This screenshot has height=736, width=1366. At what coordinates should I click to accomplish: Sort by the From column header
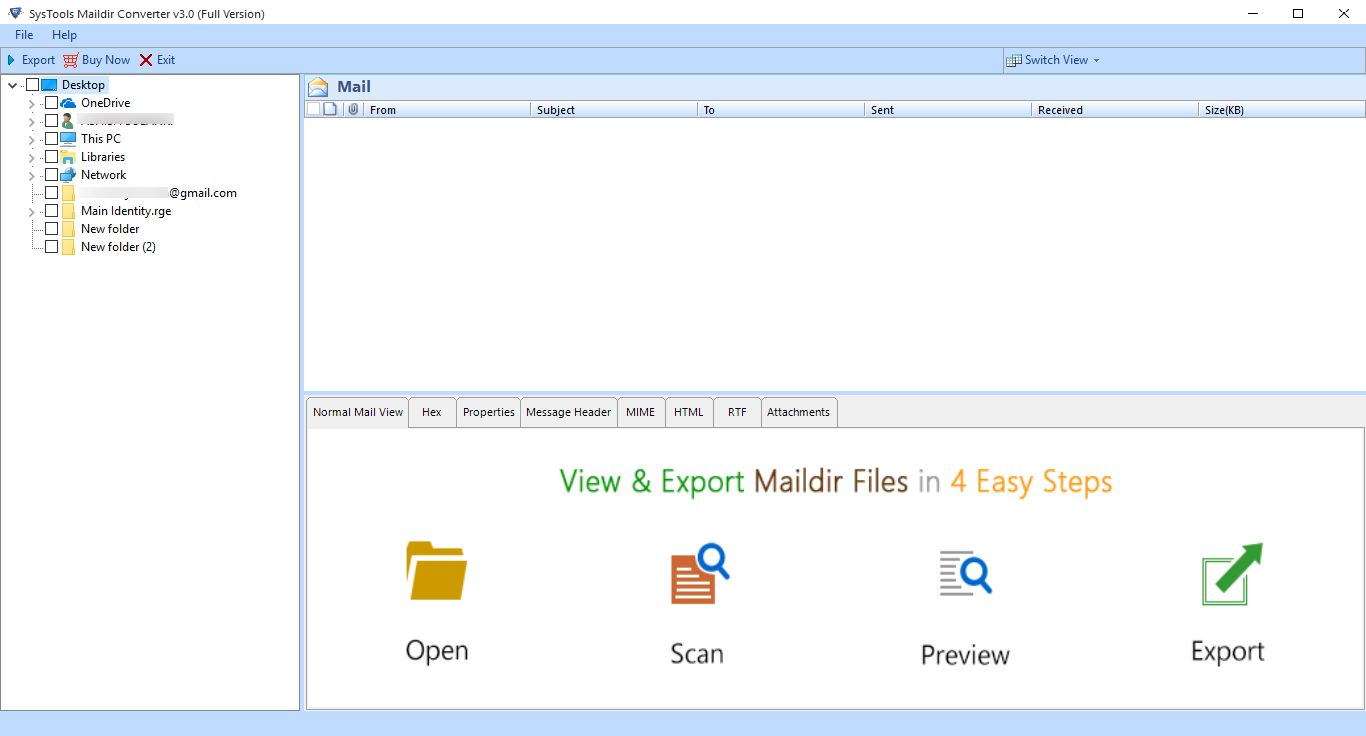(447, 110)
